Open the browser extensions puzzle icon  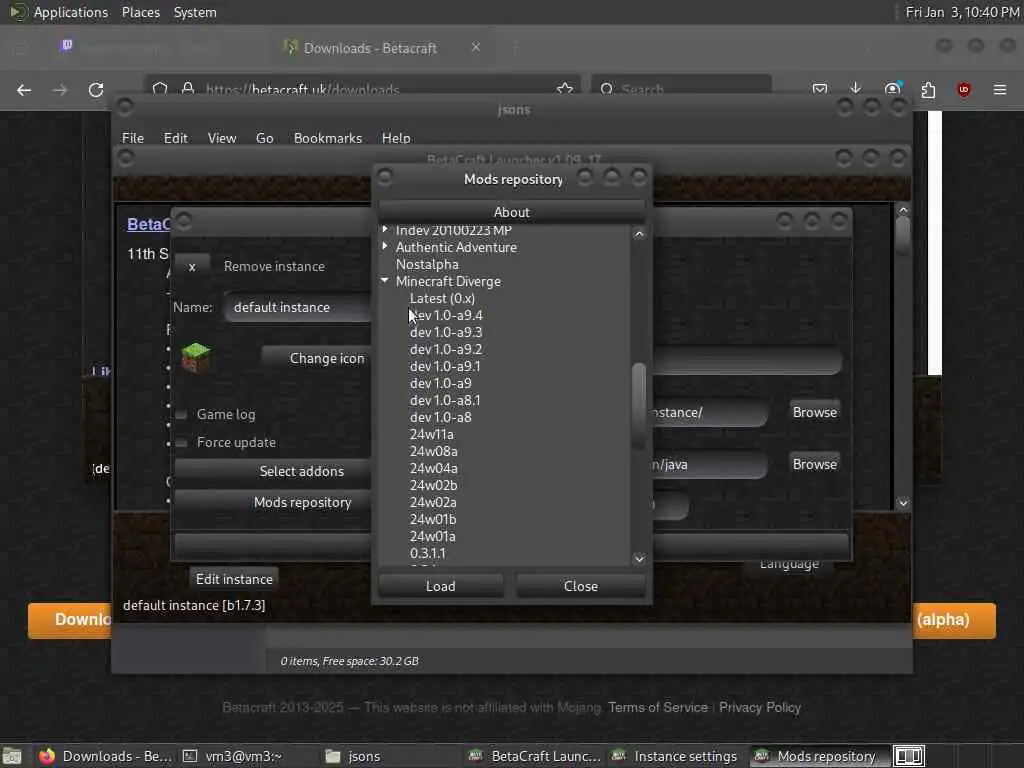[928, 89]
